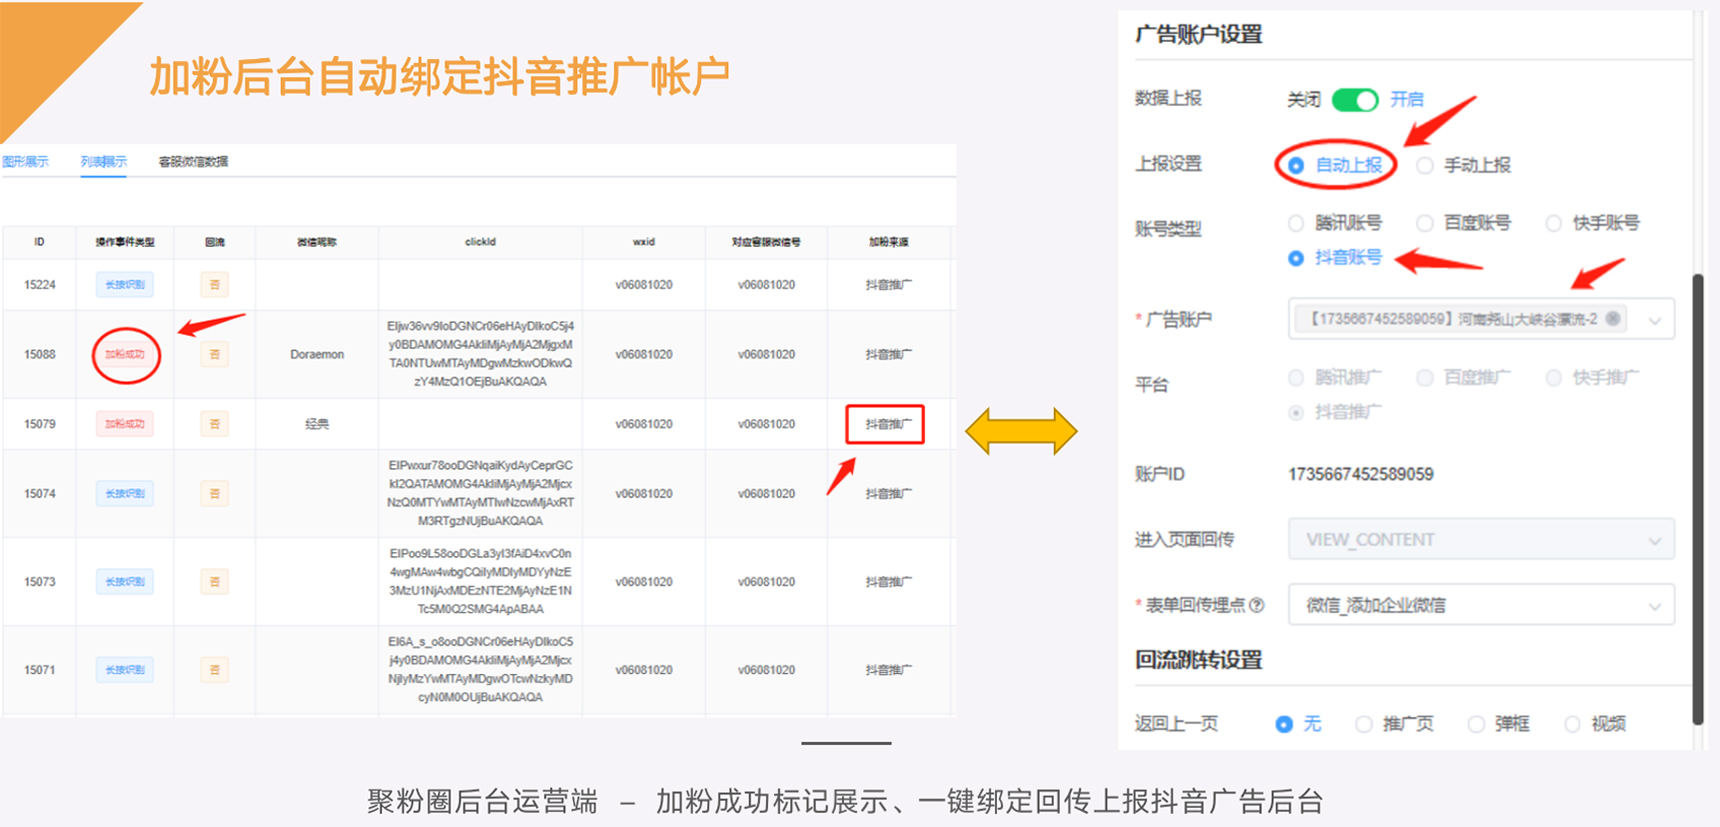This screenshot has height=827, width=1720.
Task: Select 推广页 for 返回上一页
Action: tap(1364, 724)
